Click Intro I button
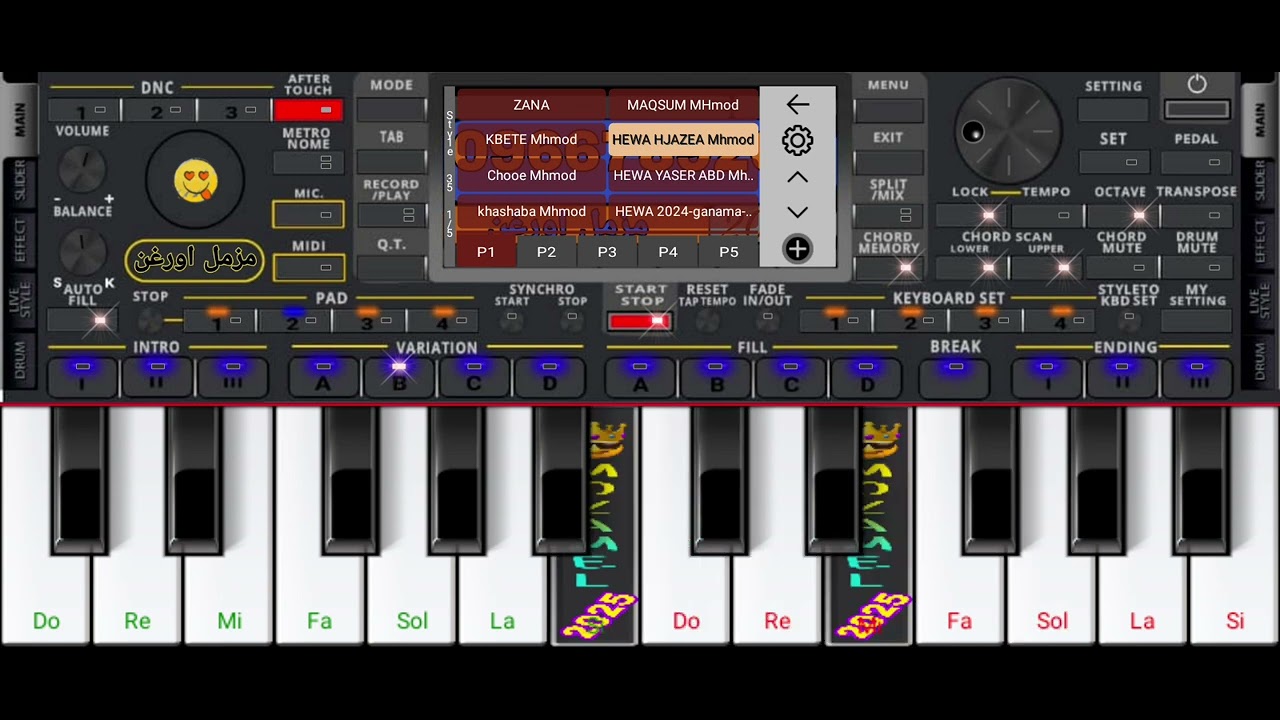This screenshot has width=1280, height=720. click(x=83, y=378)
